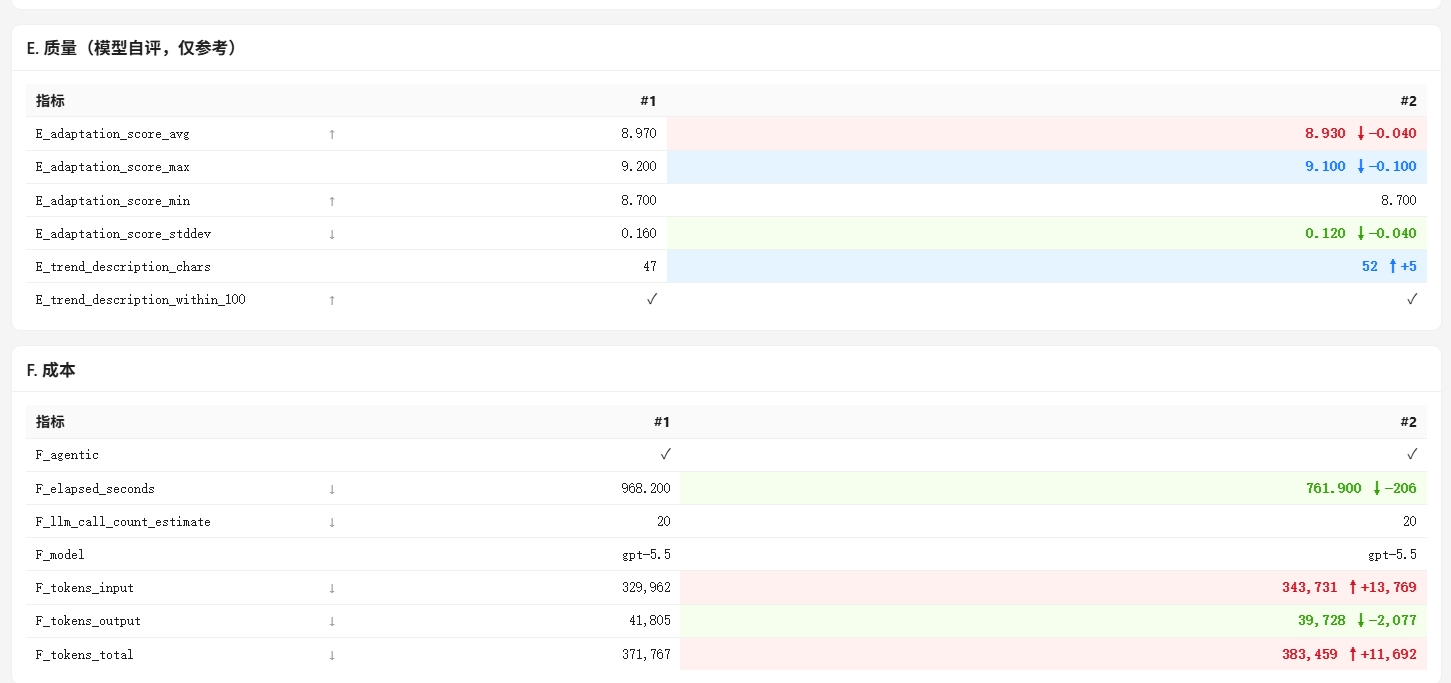Click the up arrow beside E_adaptation_score_min
The image size is (1451, 683).
[x=332, y=201]
